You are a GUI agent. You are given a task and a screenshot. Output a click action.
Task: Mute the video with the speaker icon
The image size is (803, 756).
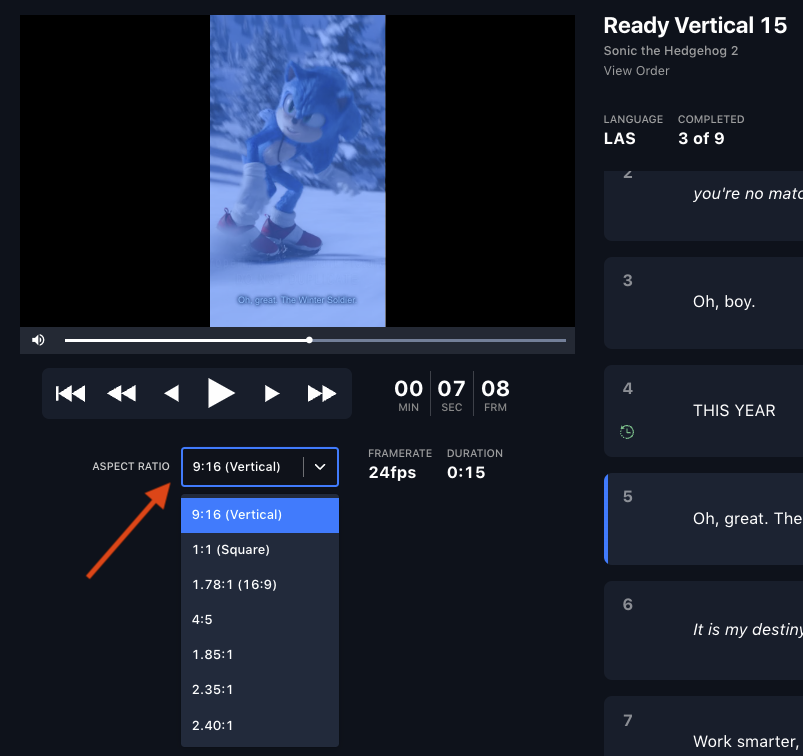click(x=38, y=340)
